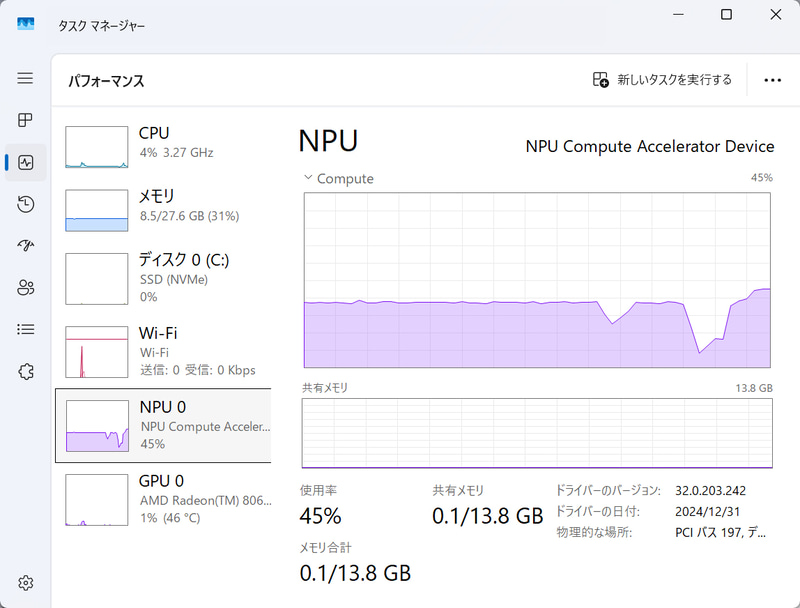Viewport: 800px width, 608px height.
Task: Switch to the CPU performance entry
Action: coord(163,143)
